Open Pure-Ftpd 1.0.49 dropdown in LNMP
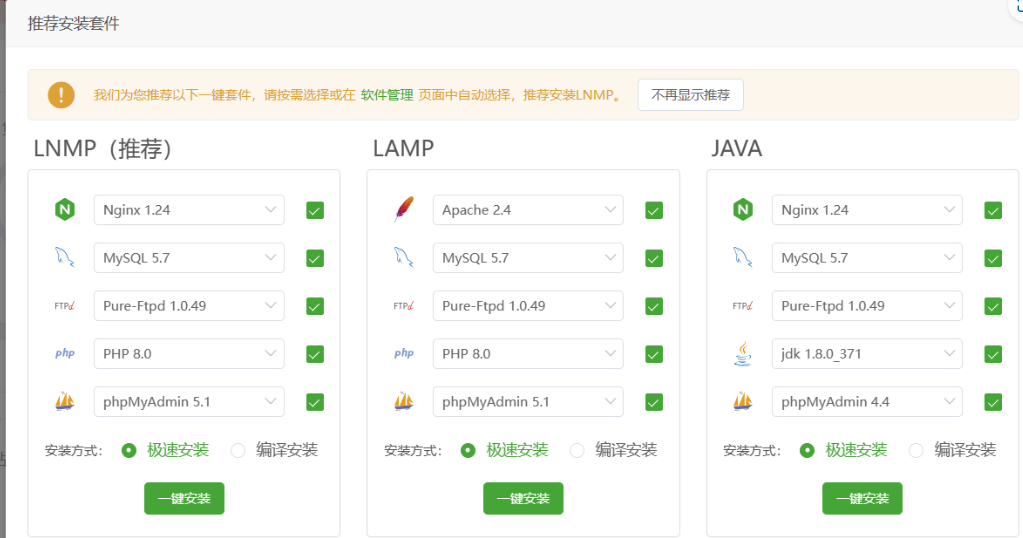This screenshot has width=1023, height=538. coord(189,305)
